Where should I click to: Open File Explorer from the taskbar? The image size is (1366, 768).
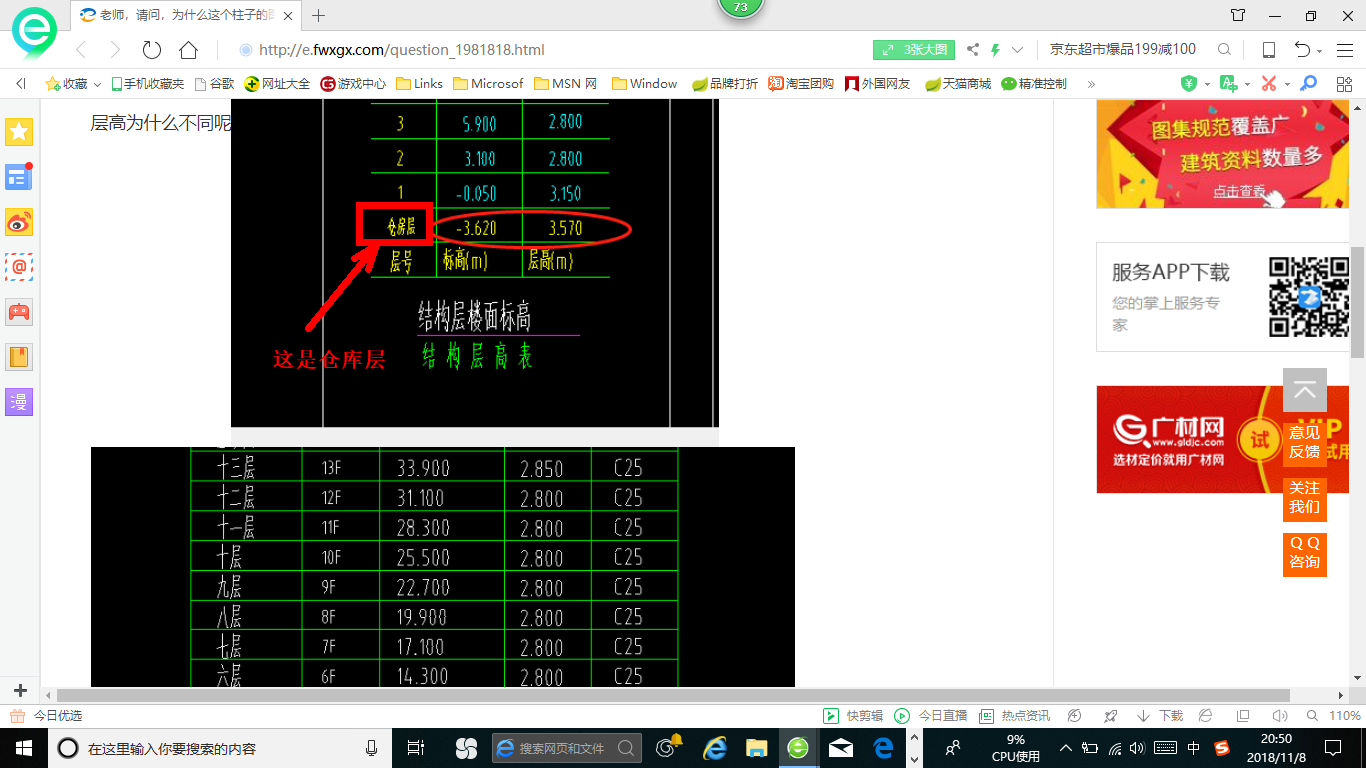click(757, 748)
